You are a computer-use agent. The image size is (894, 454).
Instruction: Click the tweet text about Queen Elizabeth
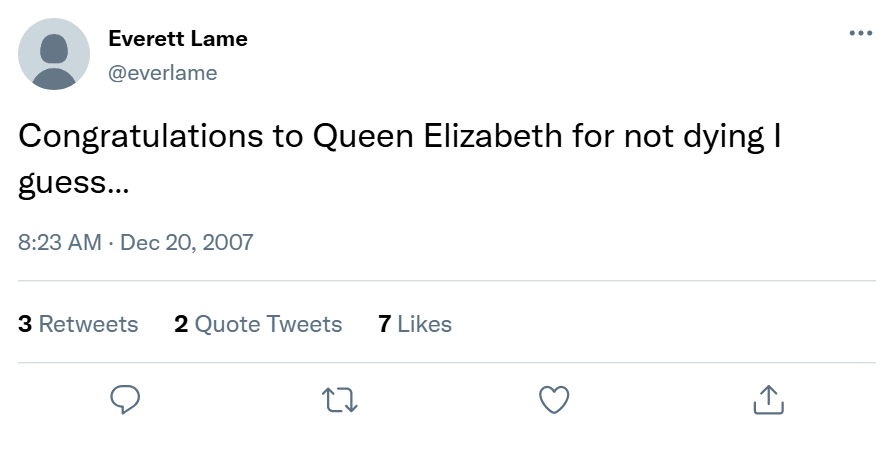pos(400,136)
